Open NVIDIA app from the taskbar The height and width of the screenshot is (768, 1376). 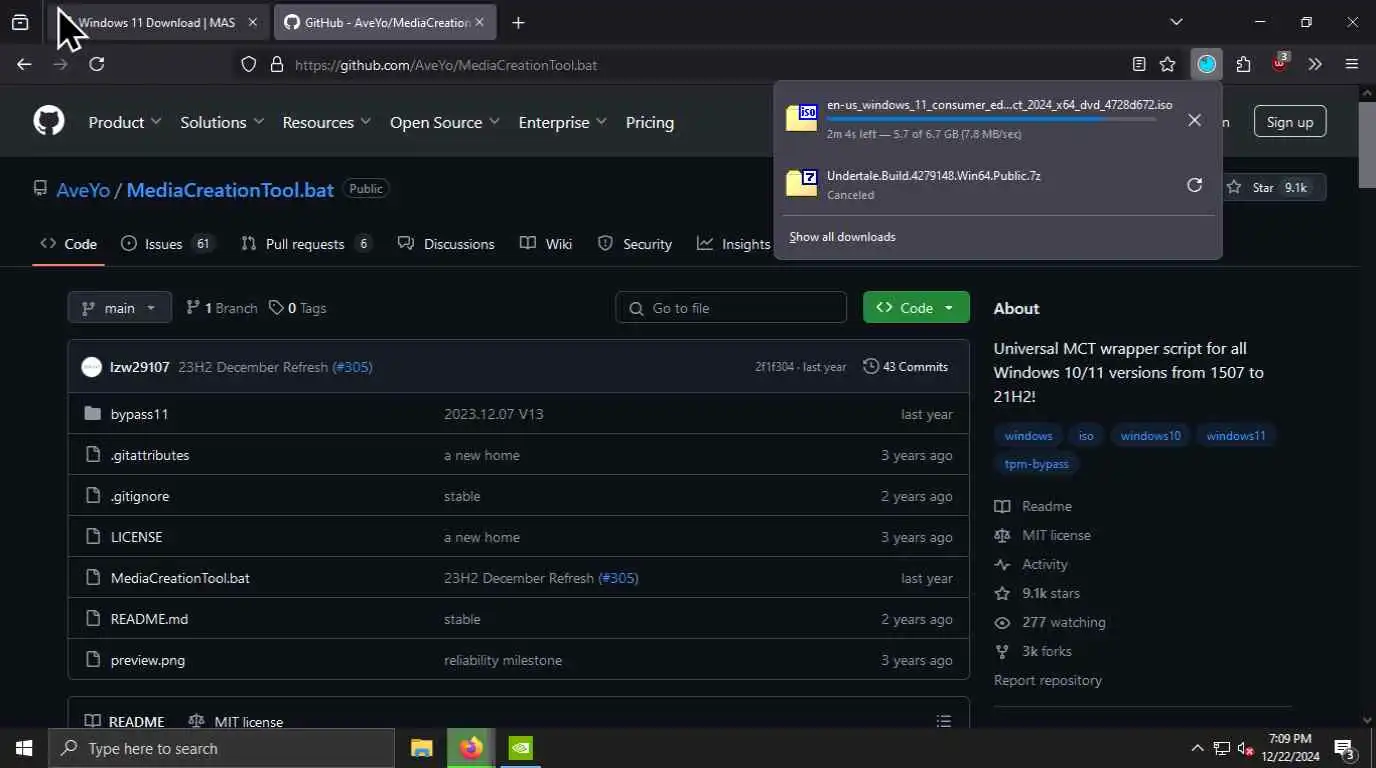tap(521, 748)
